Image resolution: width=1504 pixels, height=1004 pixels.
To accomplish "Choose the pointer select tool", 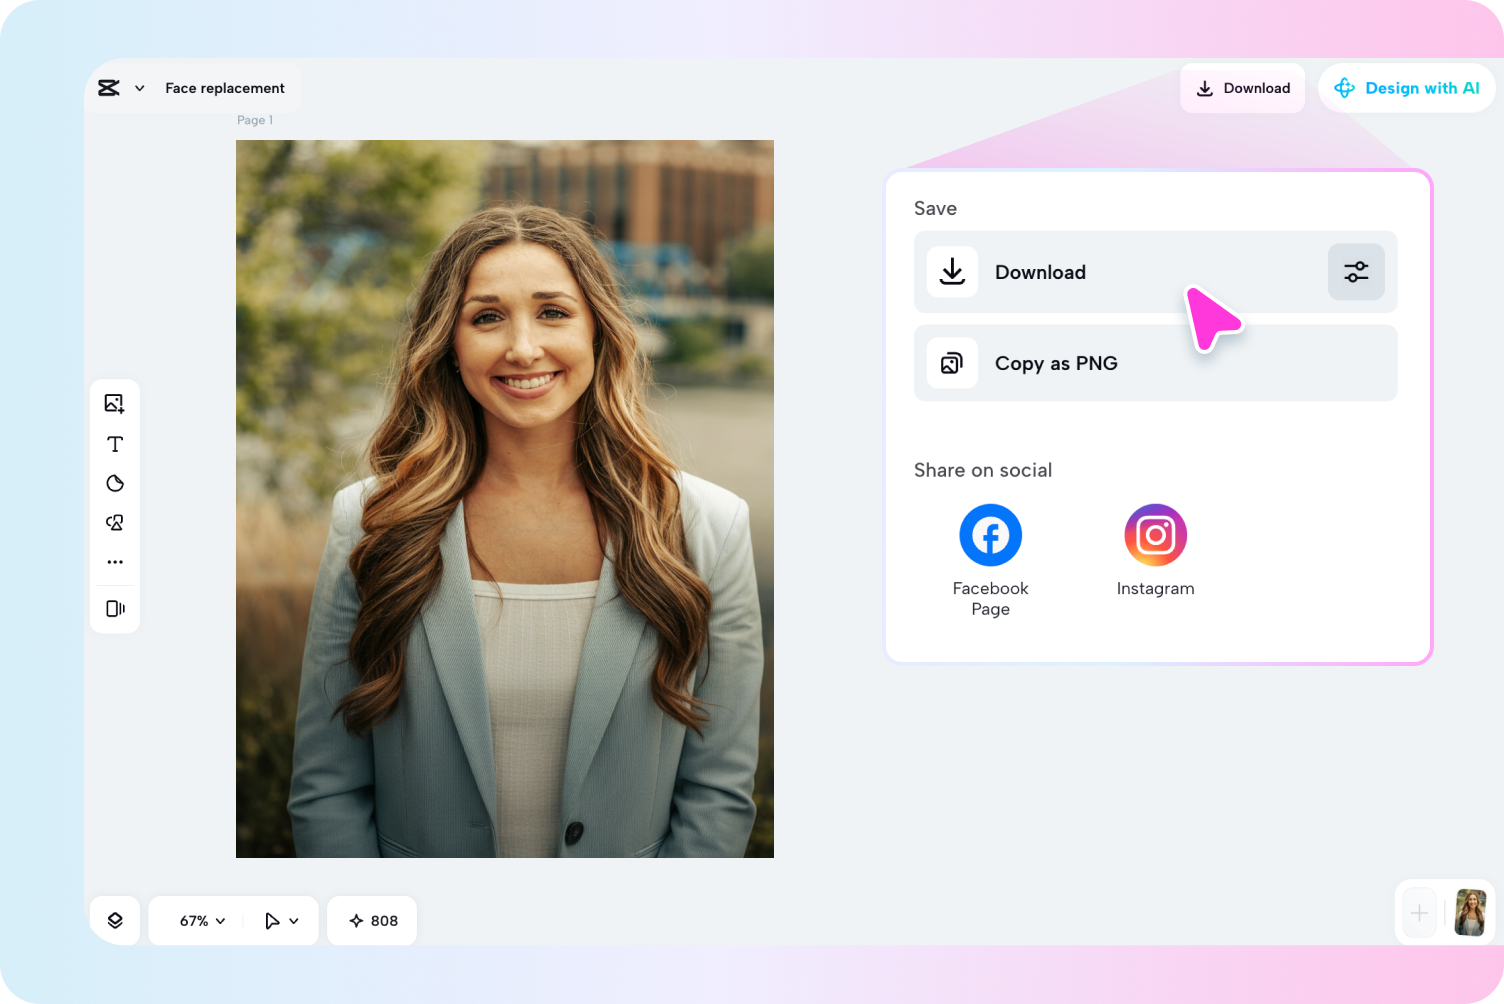I will coord(272,921).
